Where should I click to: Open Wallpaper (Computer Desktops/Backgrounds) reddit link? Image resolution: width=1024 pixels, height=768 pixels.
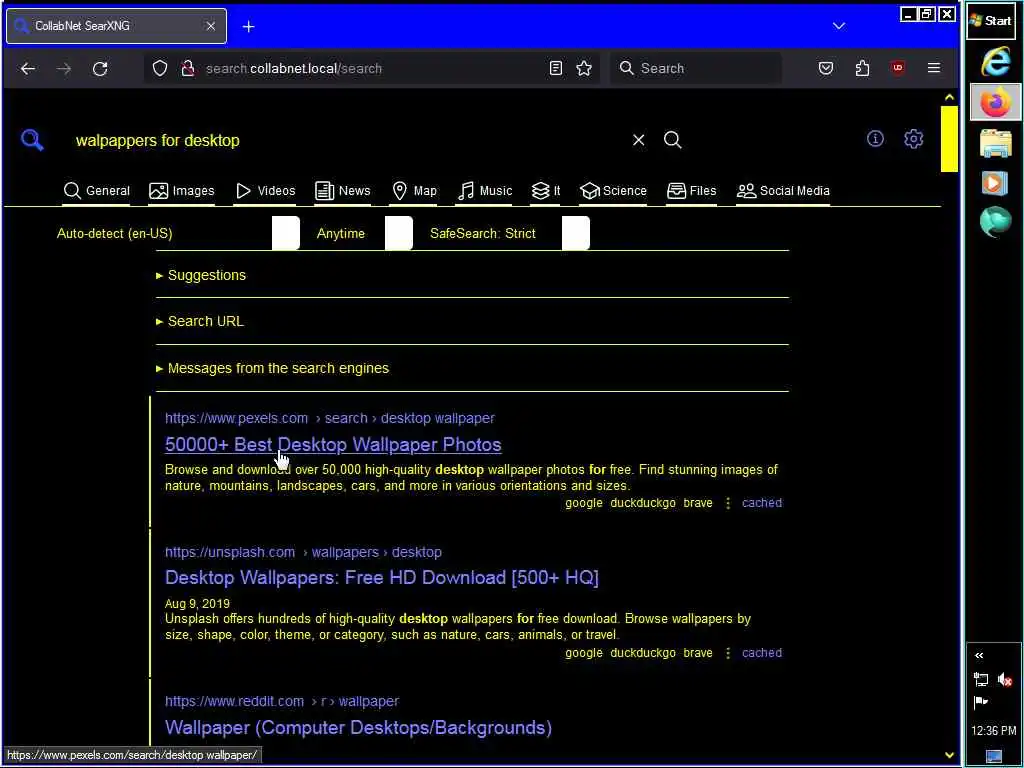coord(358,728)
